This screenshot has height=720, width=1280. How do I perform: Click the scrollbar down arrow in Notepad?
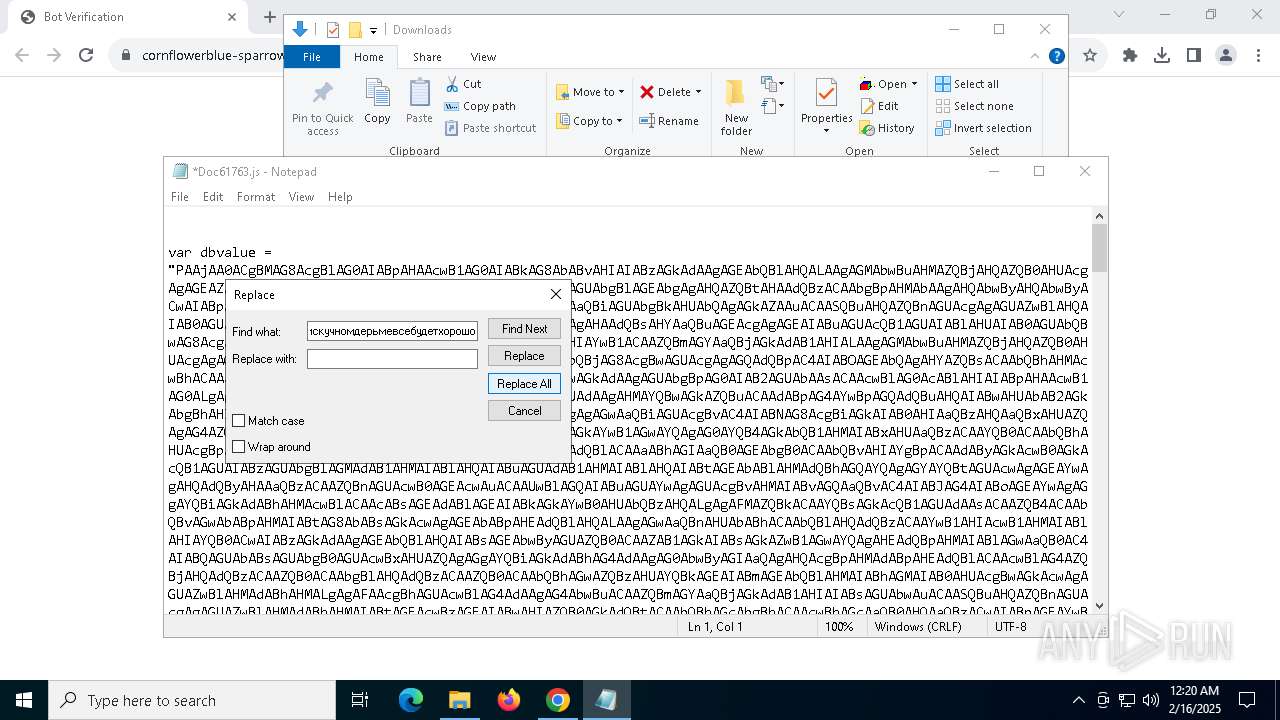(x=1099, y=605)
